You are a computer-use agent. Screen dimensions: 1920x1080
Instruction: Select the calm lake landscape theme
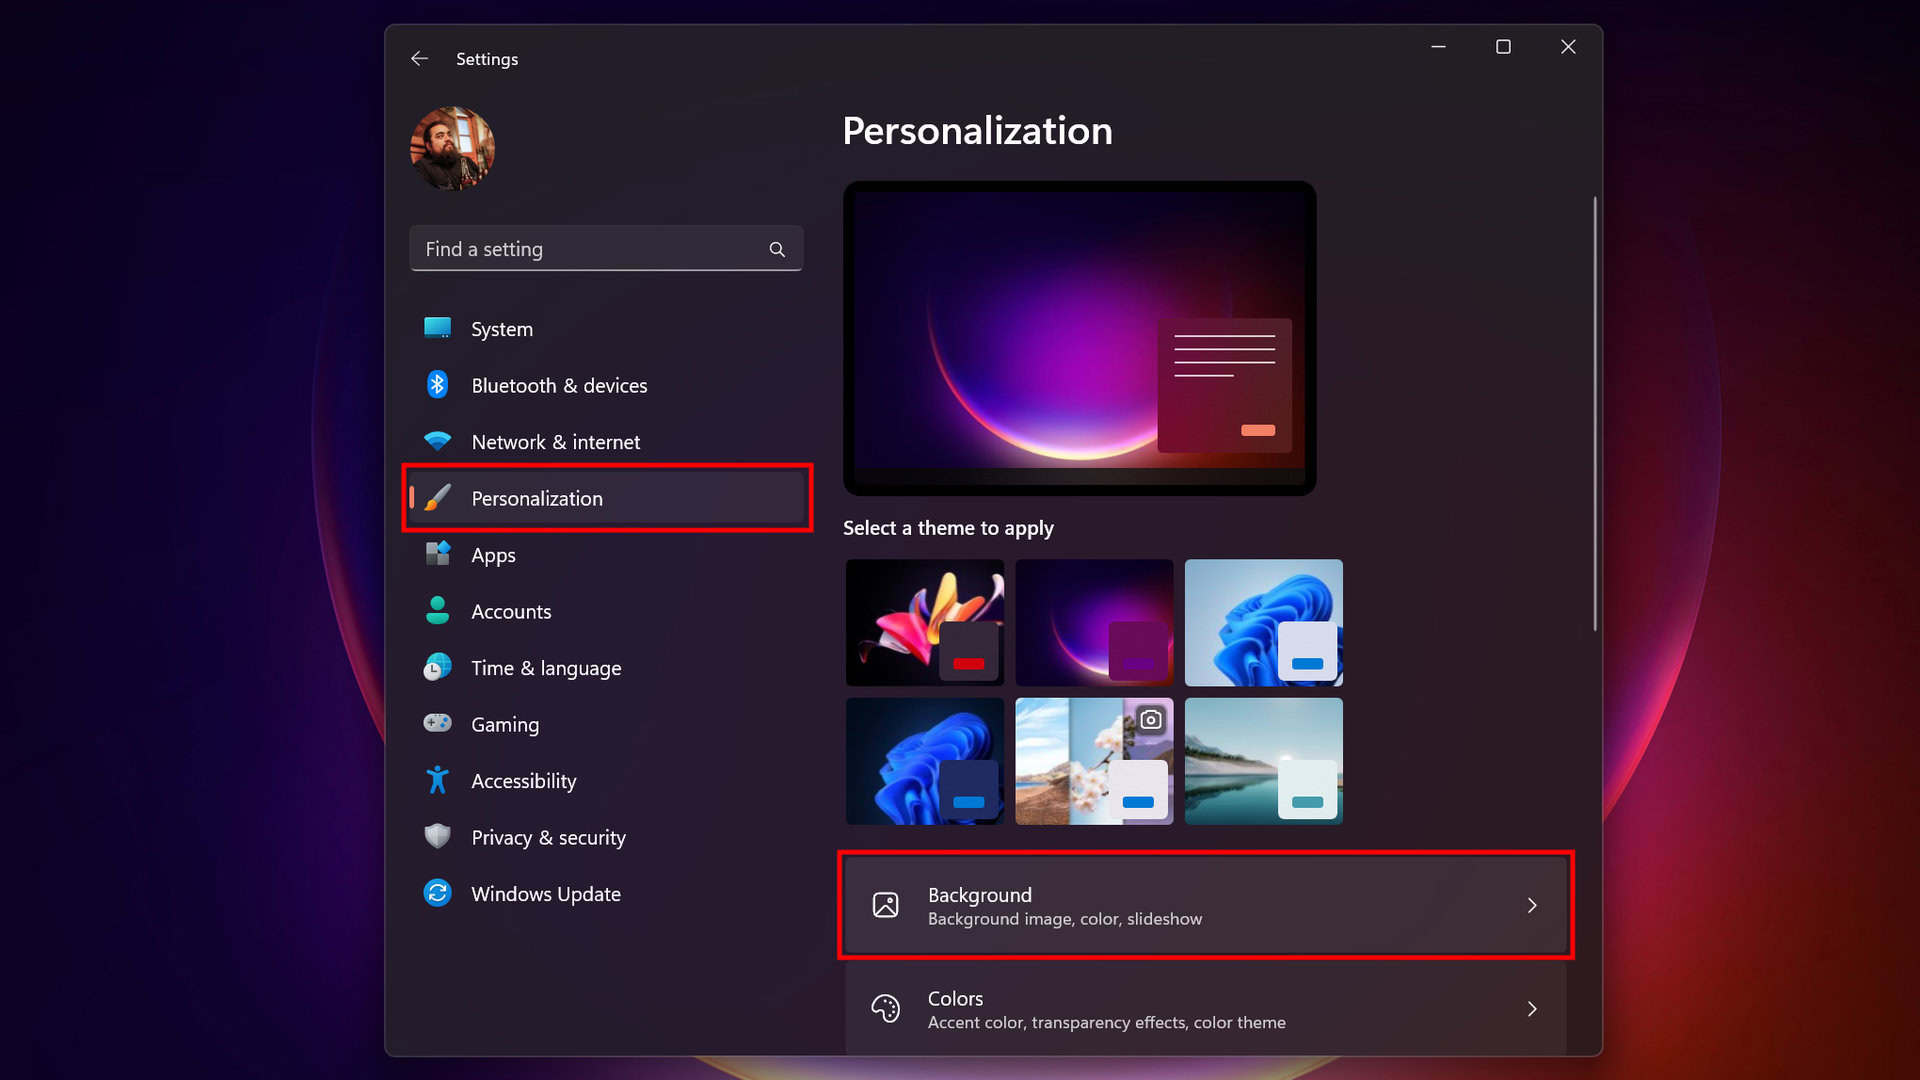(1263, 761)
